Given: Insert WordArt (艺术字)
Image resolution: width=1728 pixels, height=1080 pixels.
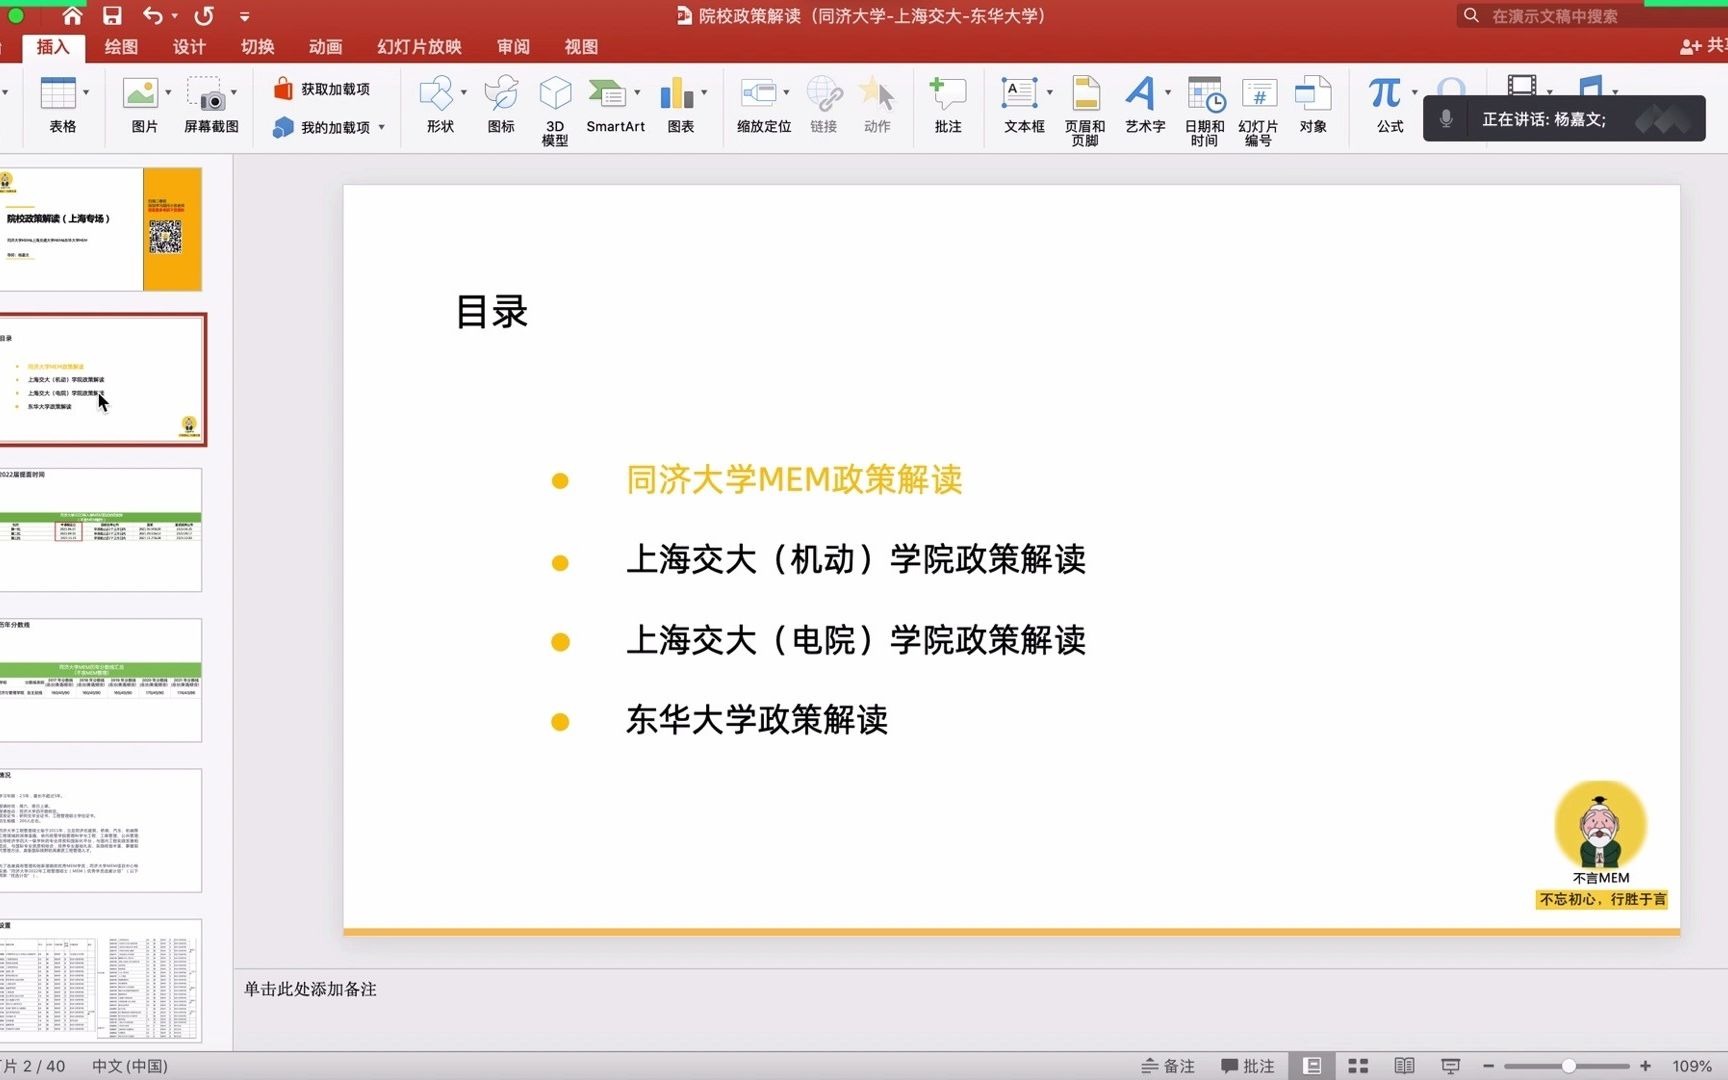Looking at the screenshot, I should tap(1145, 105).
